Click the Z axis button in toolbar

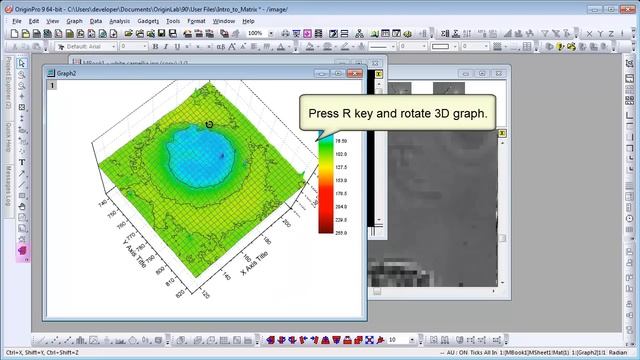611,34
